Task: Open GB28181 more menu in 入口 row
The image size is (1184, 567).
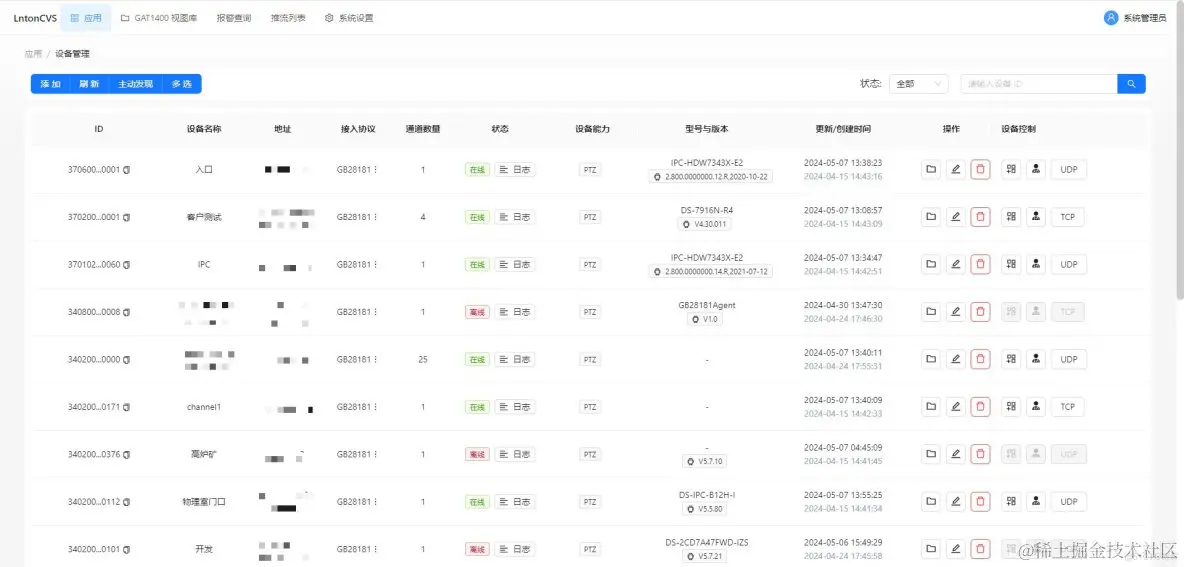Action: 375,170
